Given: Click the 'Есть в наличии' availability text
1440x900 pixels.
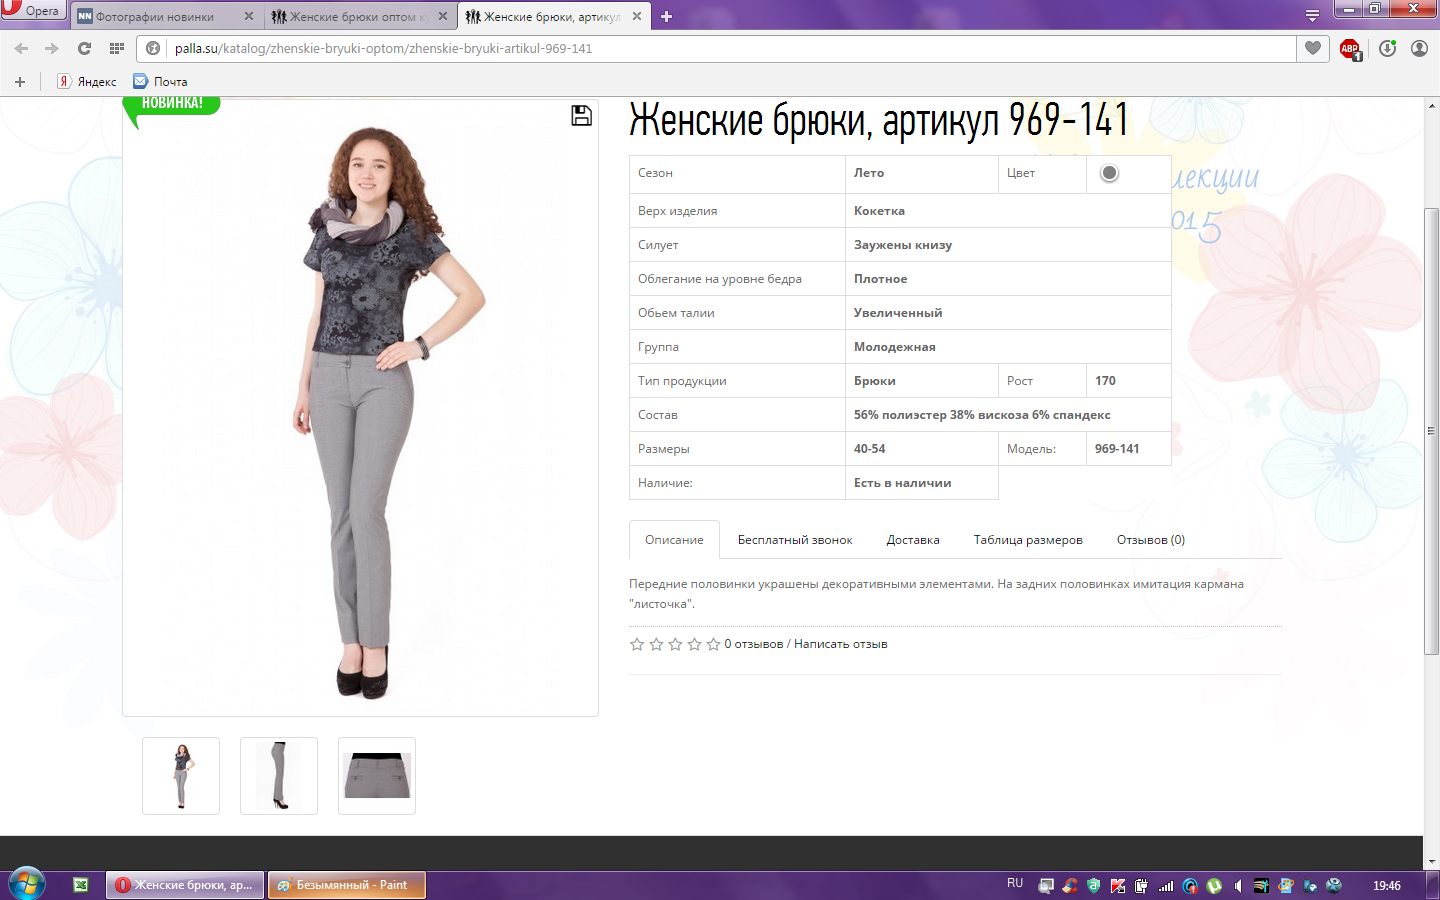Looking at the screenshot, I should (902, 483).
